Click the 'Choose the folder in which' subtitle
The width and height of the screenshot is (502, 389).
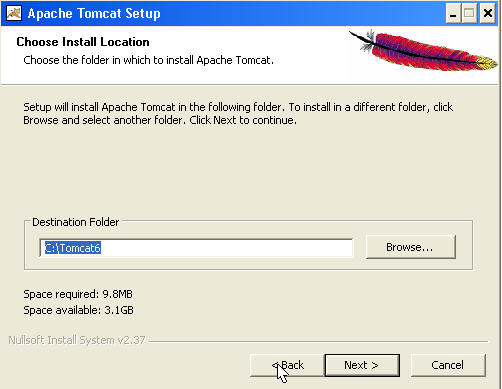(148, 60)
